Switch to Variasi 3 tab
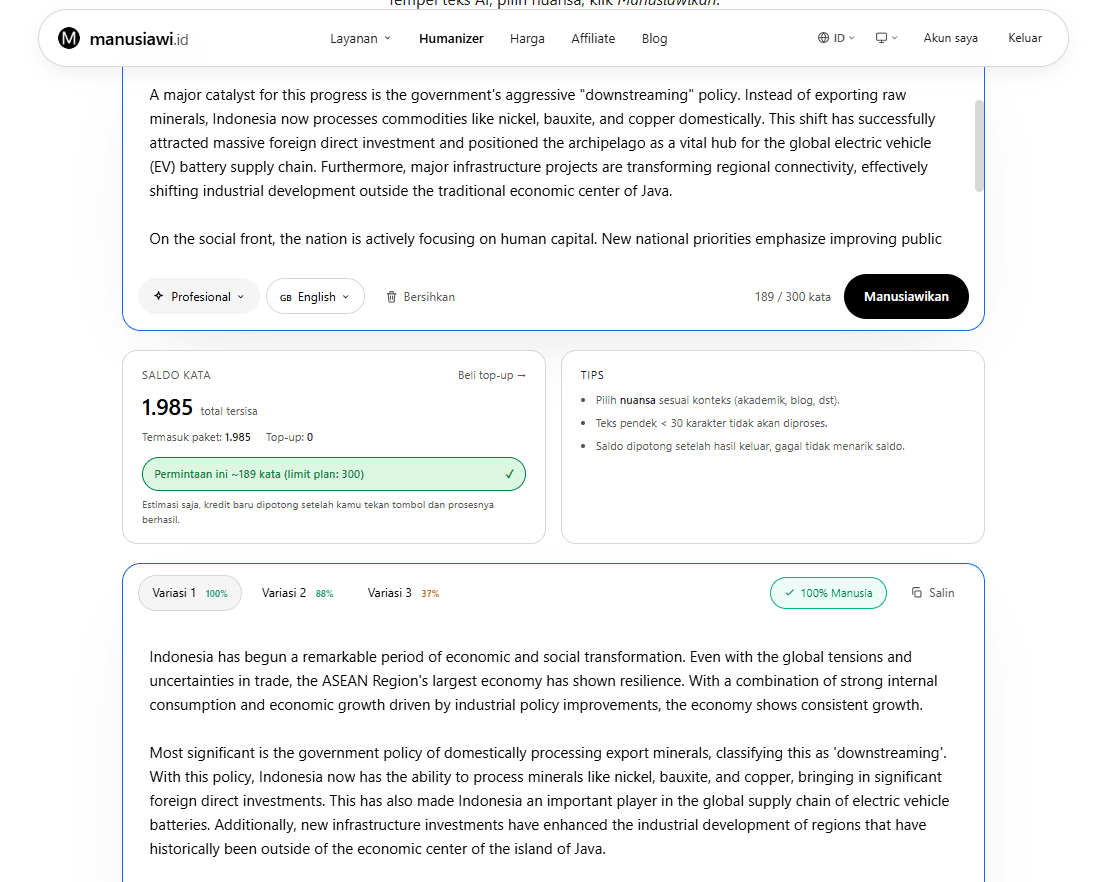 click(x=403, y=593)
